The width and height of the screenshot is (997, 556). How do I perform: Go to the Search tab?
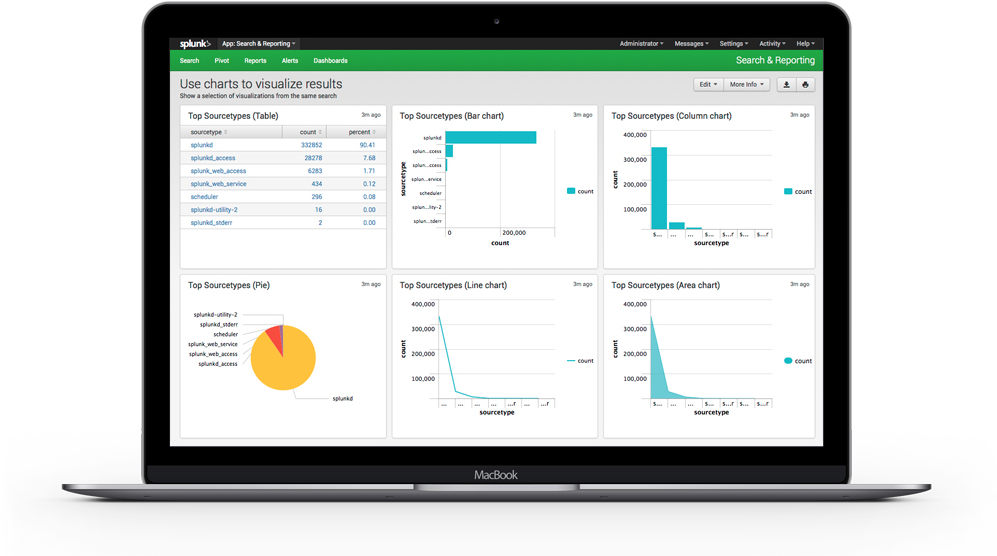coord(189,61)
